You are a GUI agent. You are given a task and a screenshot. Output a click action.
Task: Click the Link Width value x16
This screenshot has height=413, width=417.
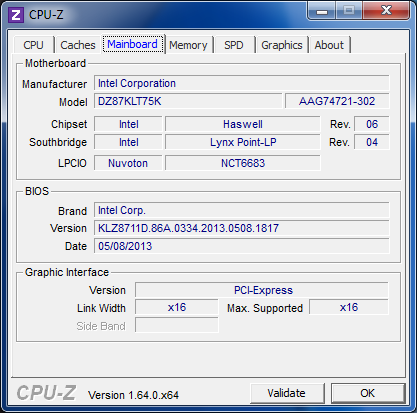(177, 307)
